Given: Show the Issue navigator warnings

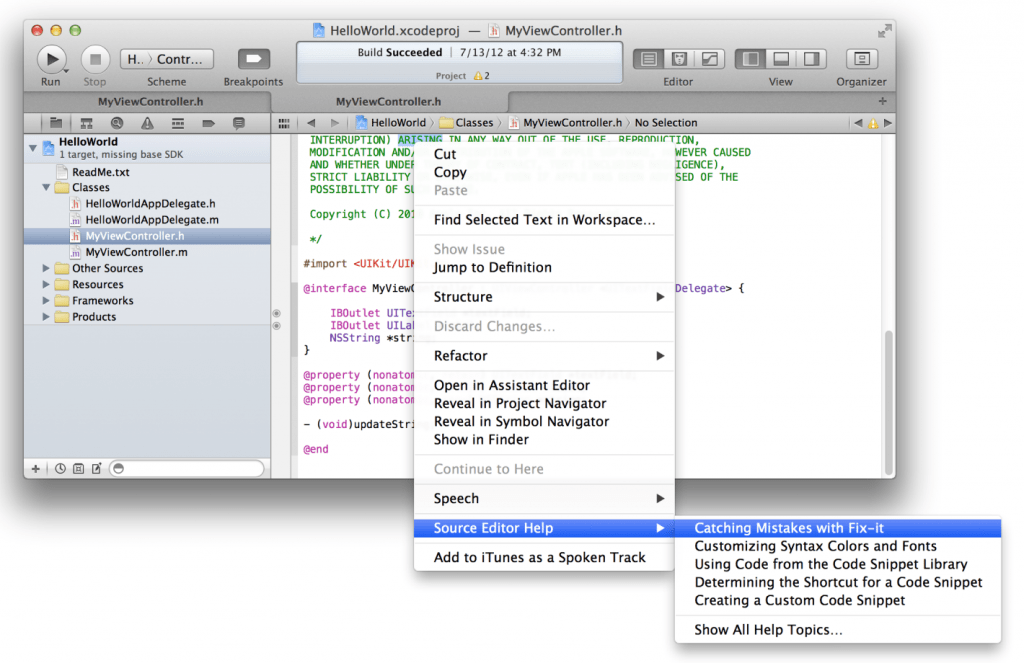Looking at the screenshot, I should click(x=148, y=122).
